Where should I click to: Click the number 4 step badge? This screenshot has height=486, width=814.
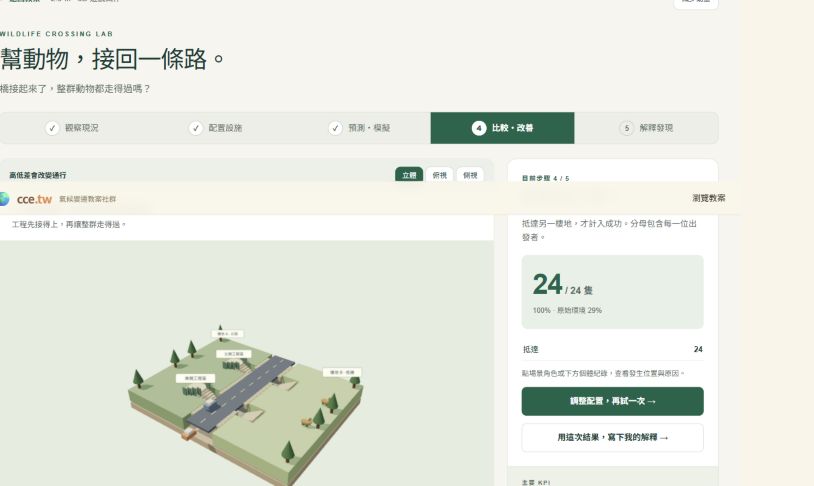tap(479, 128)
